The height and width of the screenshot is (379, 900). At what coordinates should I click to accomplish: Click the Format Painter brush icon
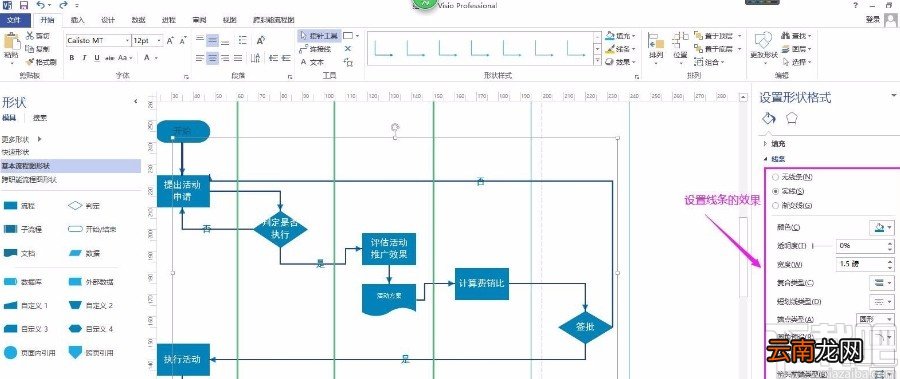point(30,62)
